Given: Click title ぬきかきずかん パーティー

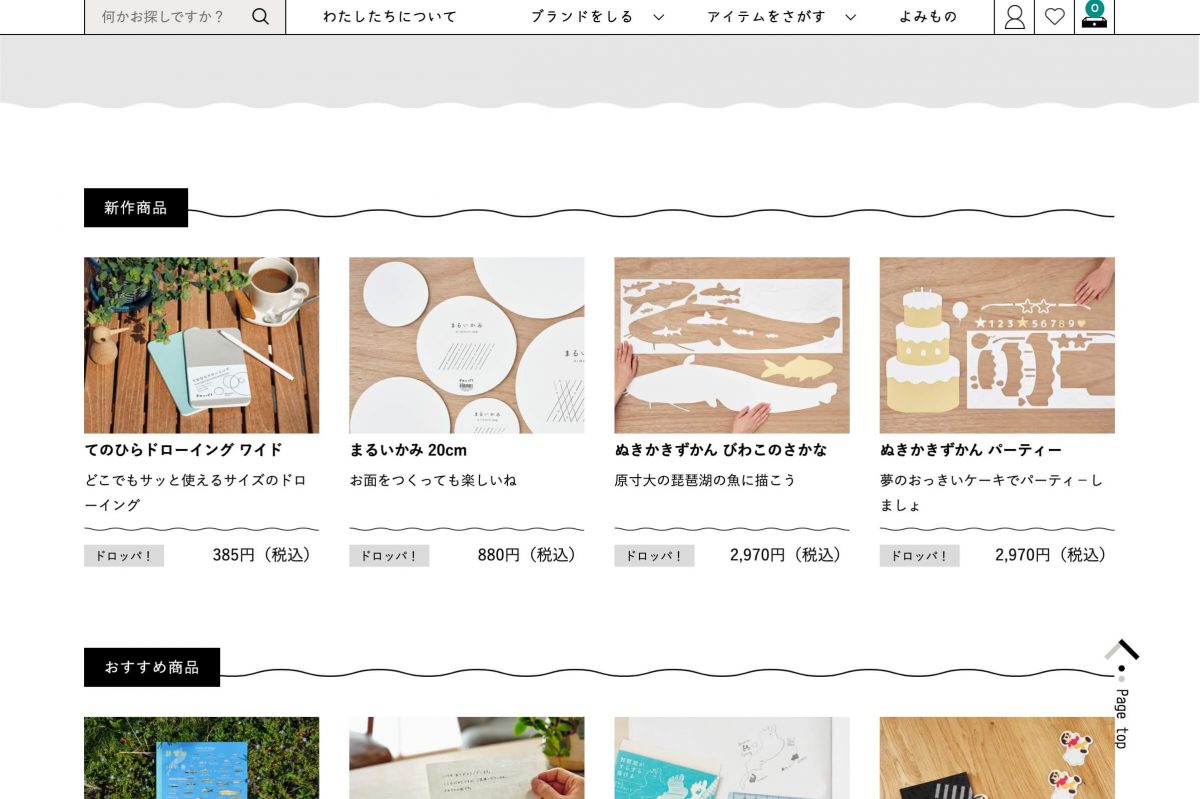Looking at the screenshot, I should click(x=971, y=450).
